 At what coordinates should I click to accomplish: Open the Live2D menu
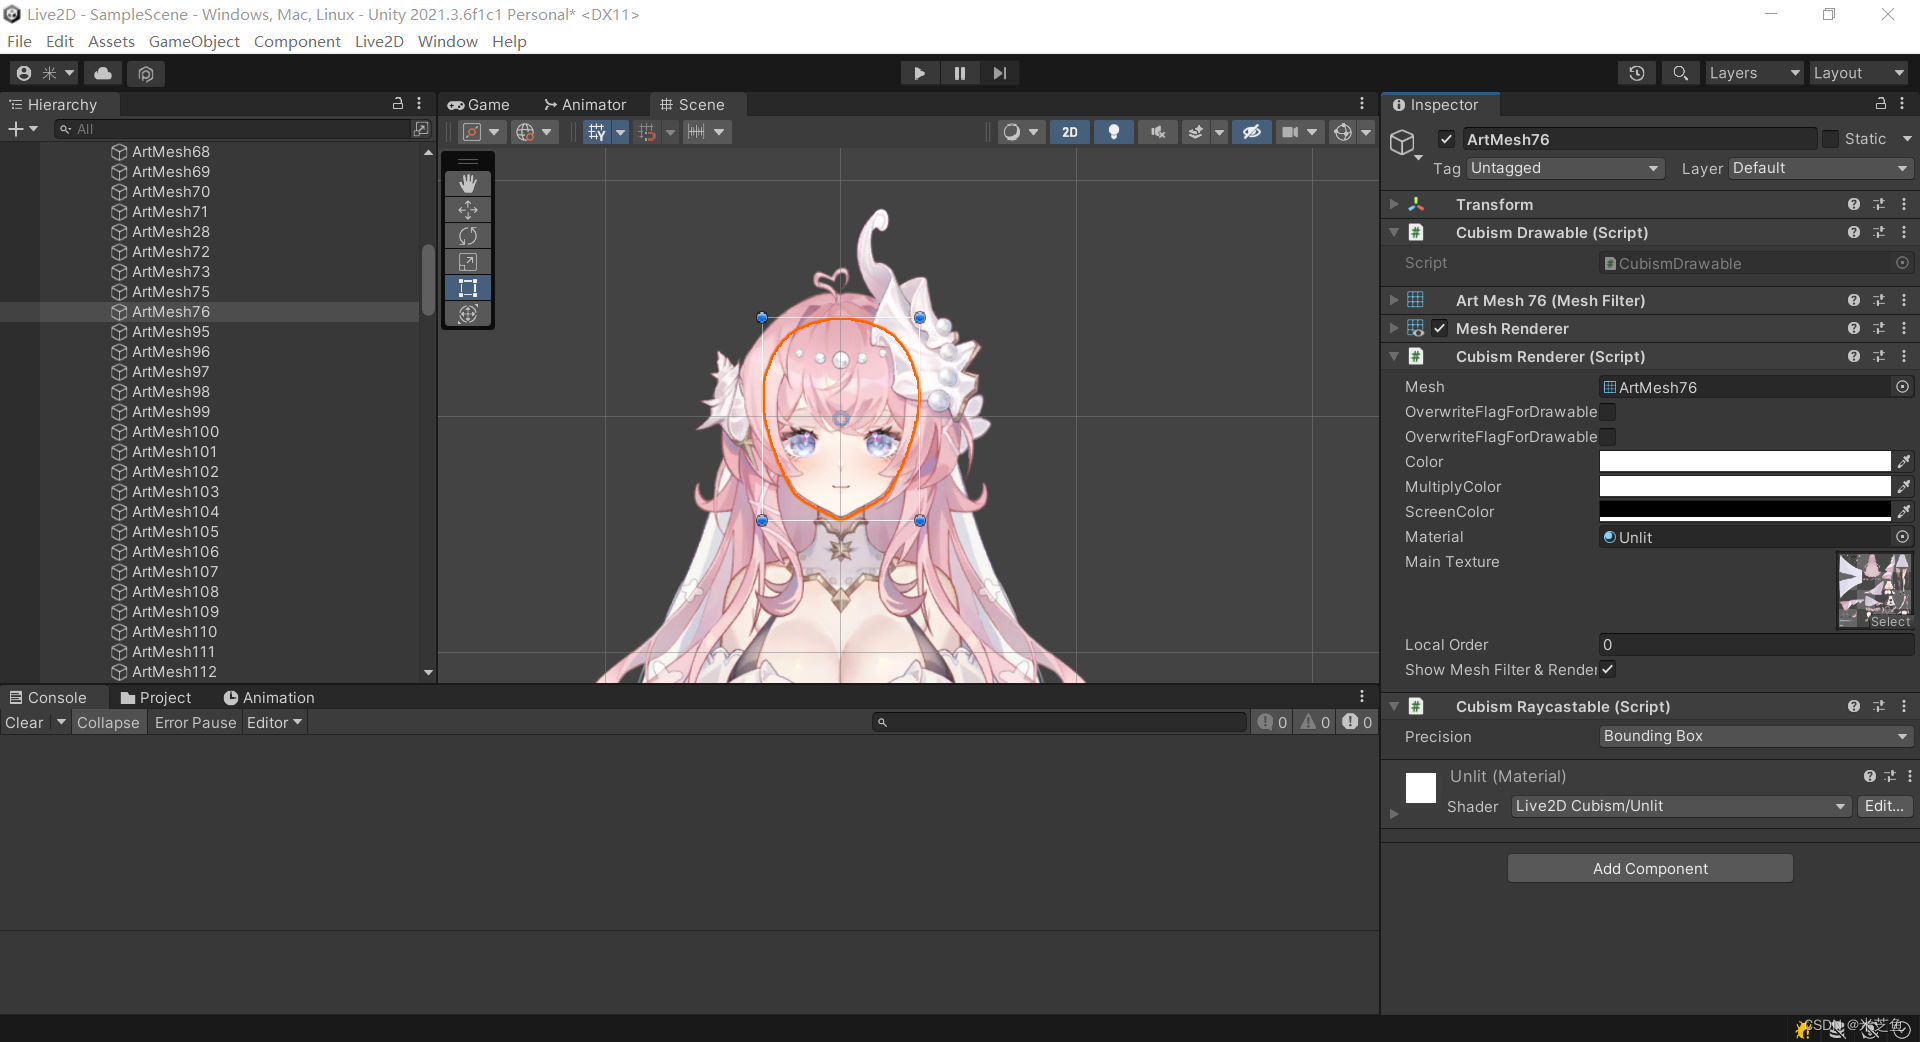click(x=378, y=41)
